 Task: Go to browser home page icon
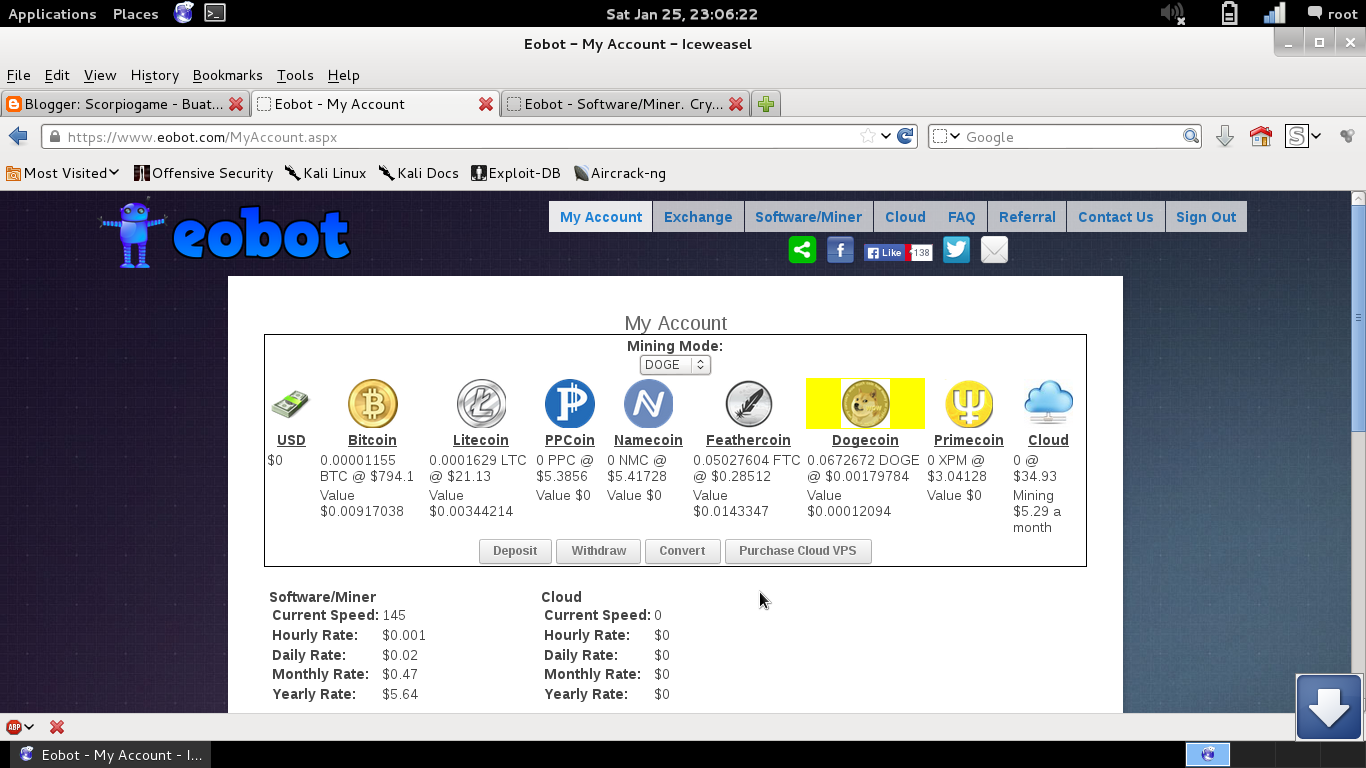pyautogui.click(x=1261, y=137)
